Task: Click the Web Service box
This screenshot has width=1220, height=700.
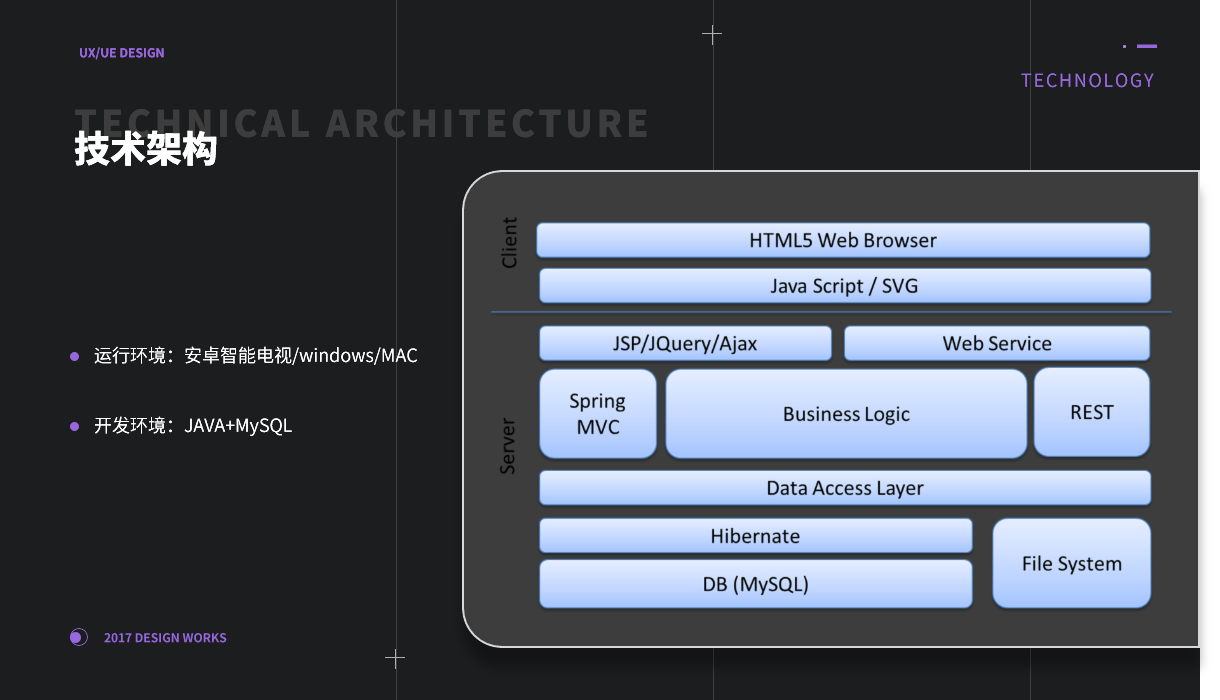Action: [x=997, y=343]
